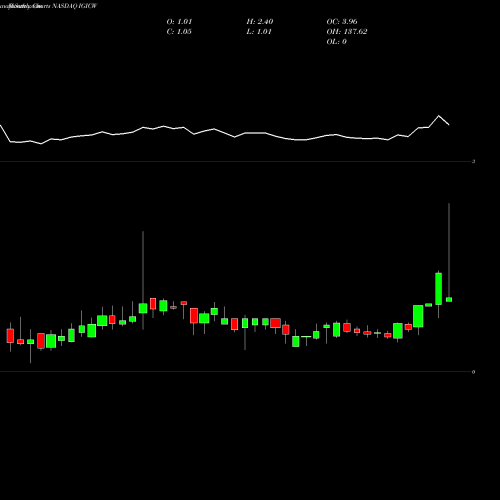
Task: Click the open value 'O: 1.01'
Action: [x=179, y=22]
